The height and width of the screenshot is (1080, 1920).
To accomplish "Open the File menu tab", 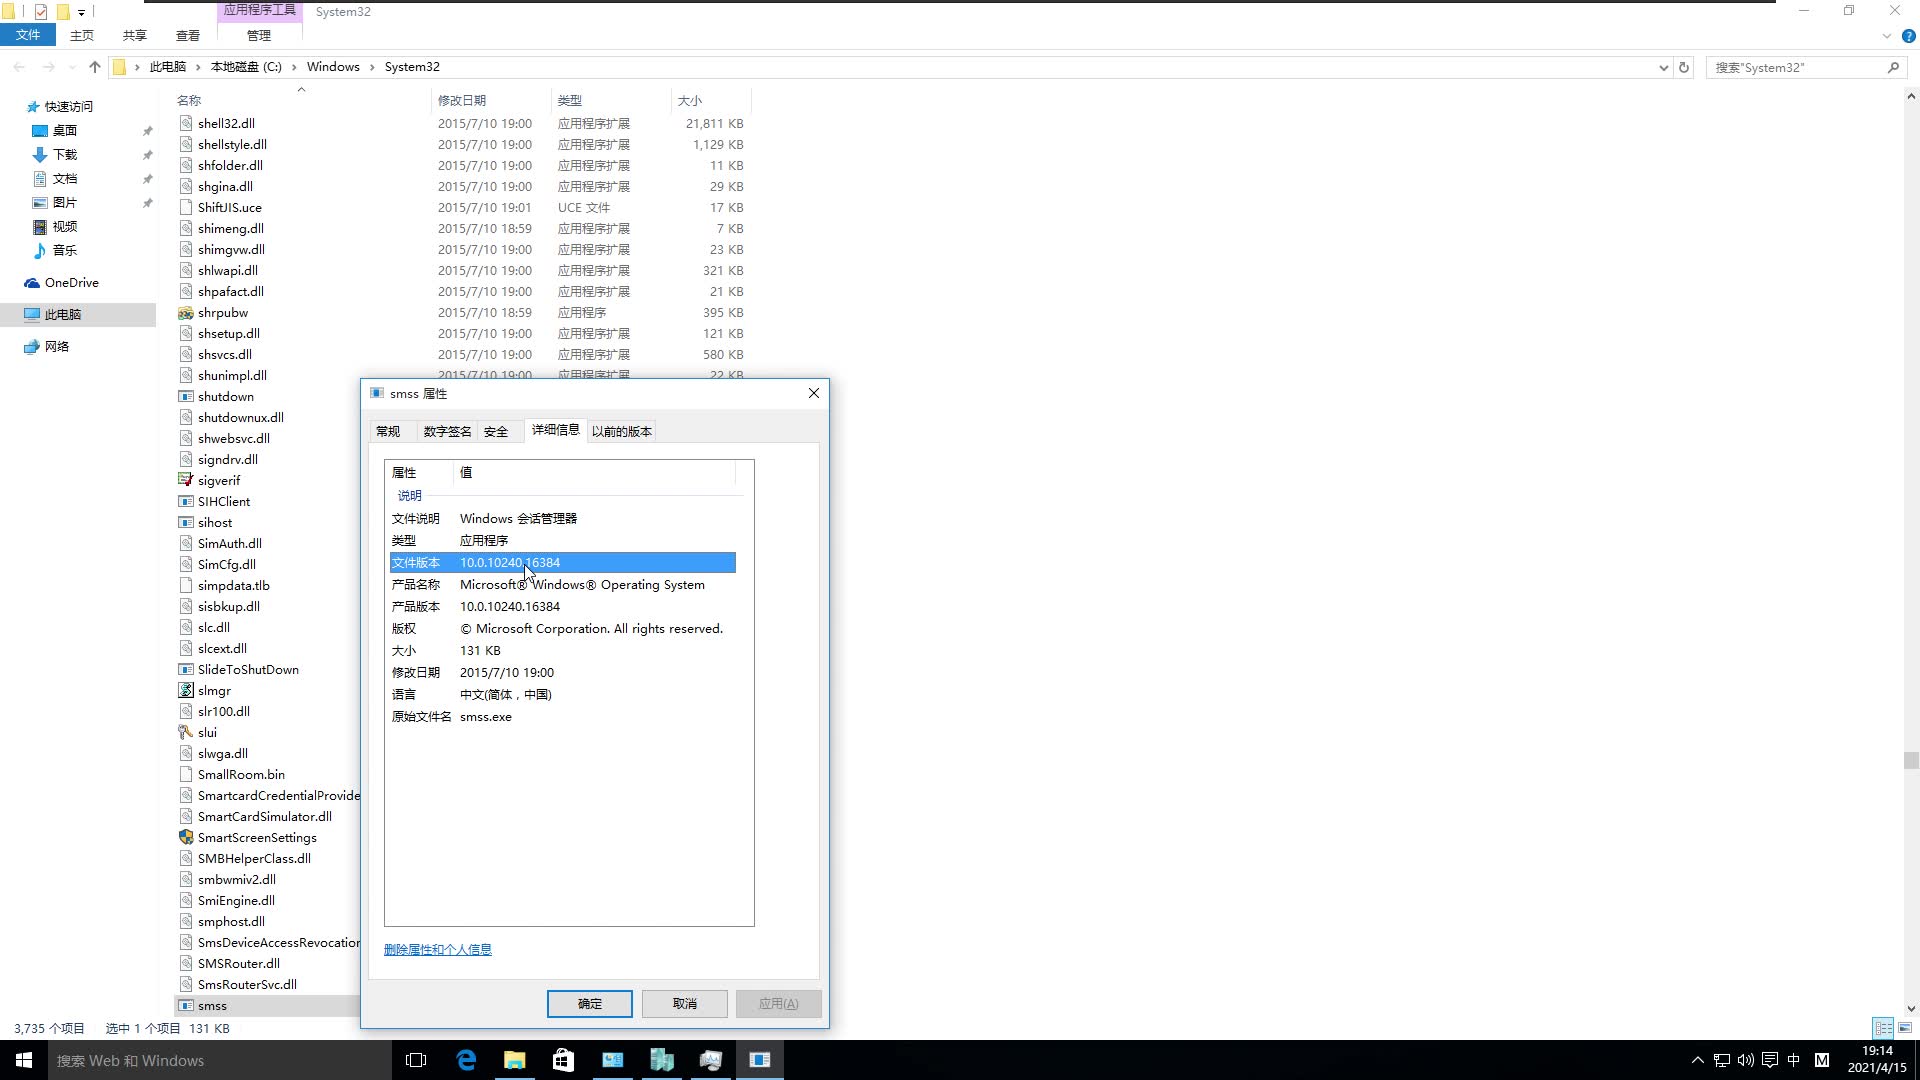I will [x=28, y=35].
